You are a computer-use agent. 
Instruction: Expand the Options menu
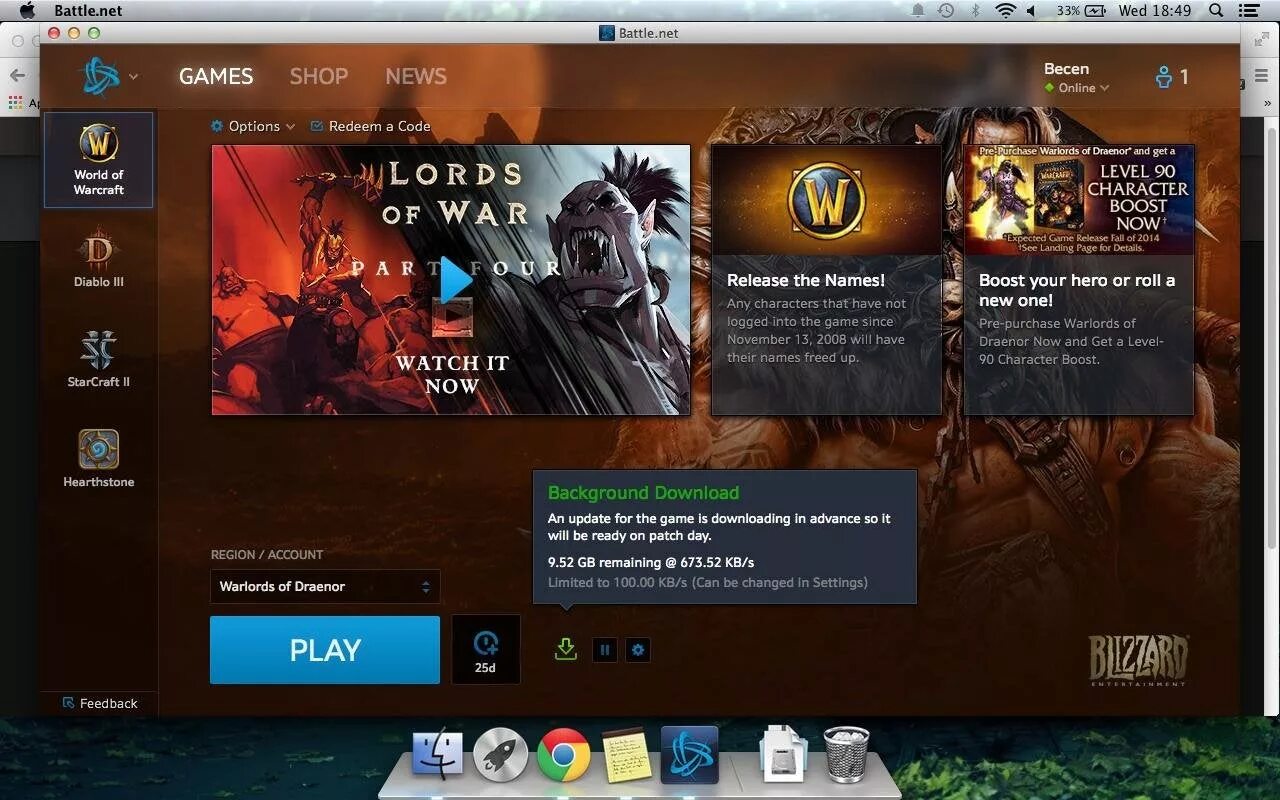pyautogui.click(x=252, y=126)
